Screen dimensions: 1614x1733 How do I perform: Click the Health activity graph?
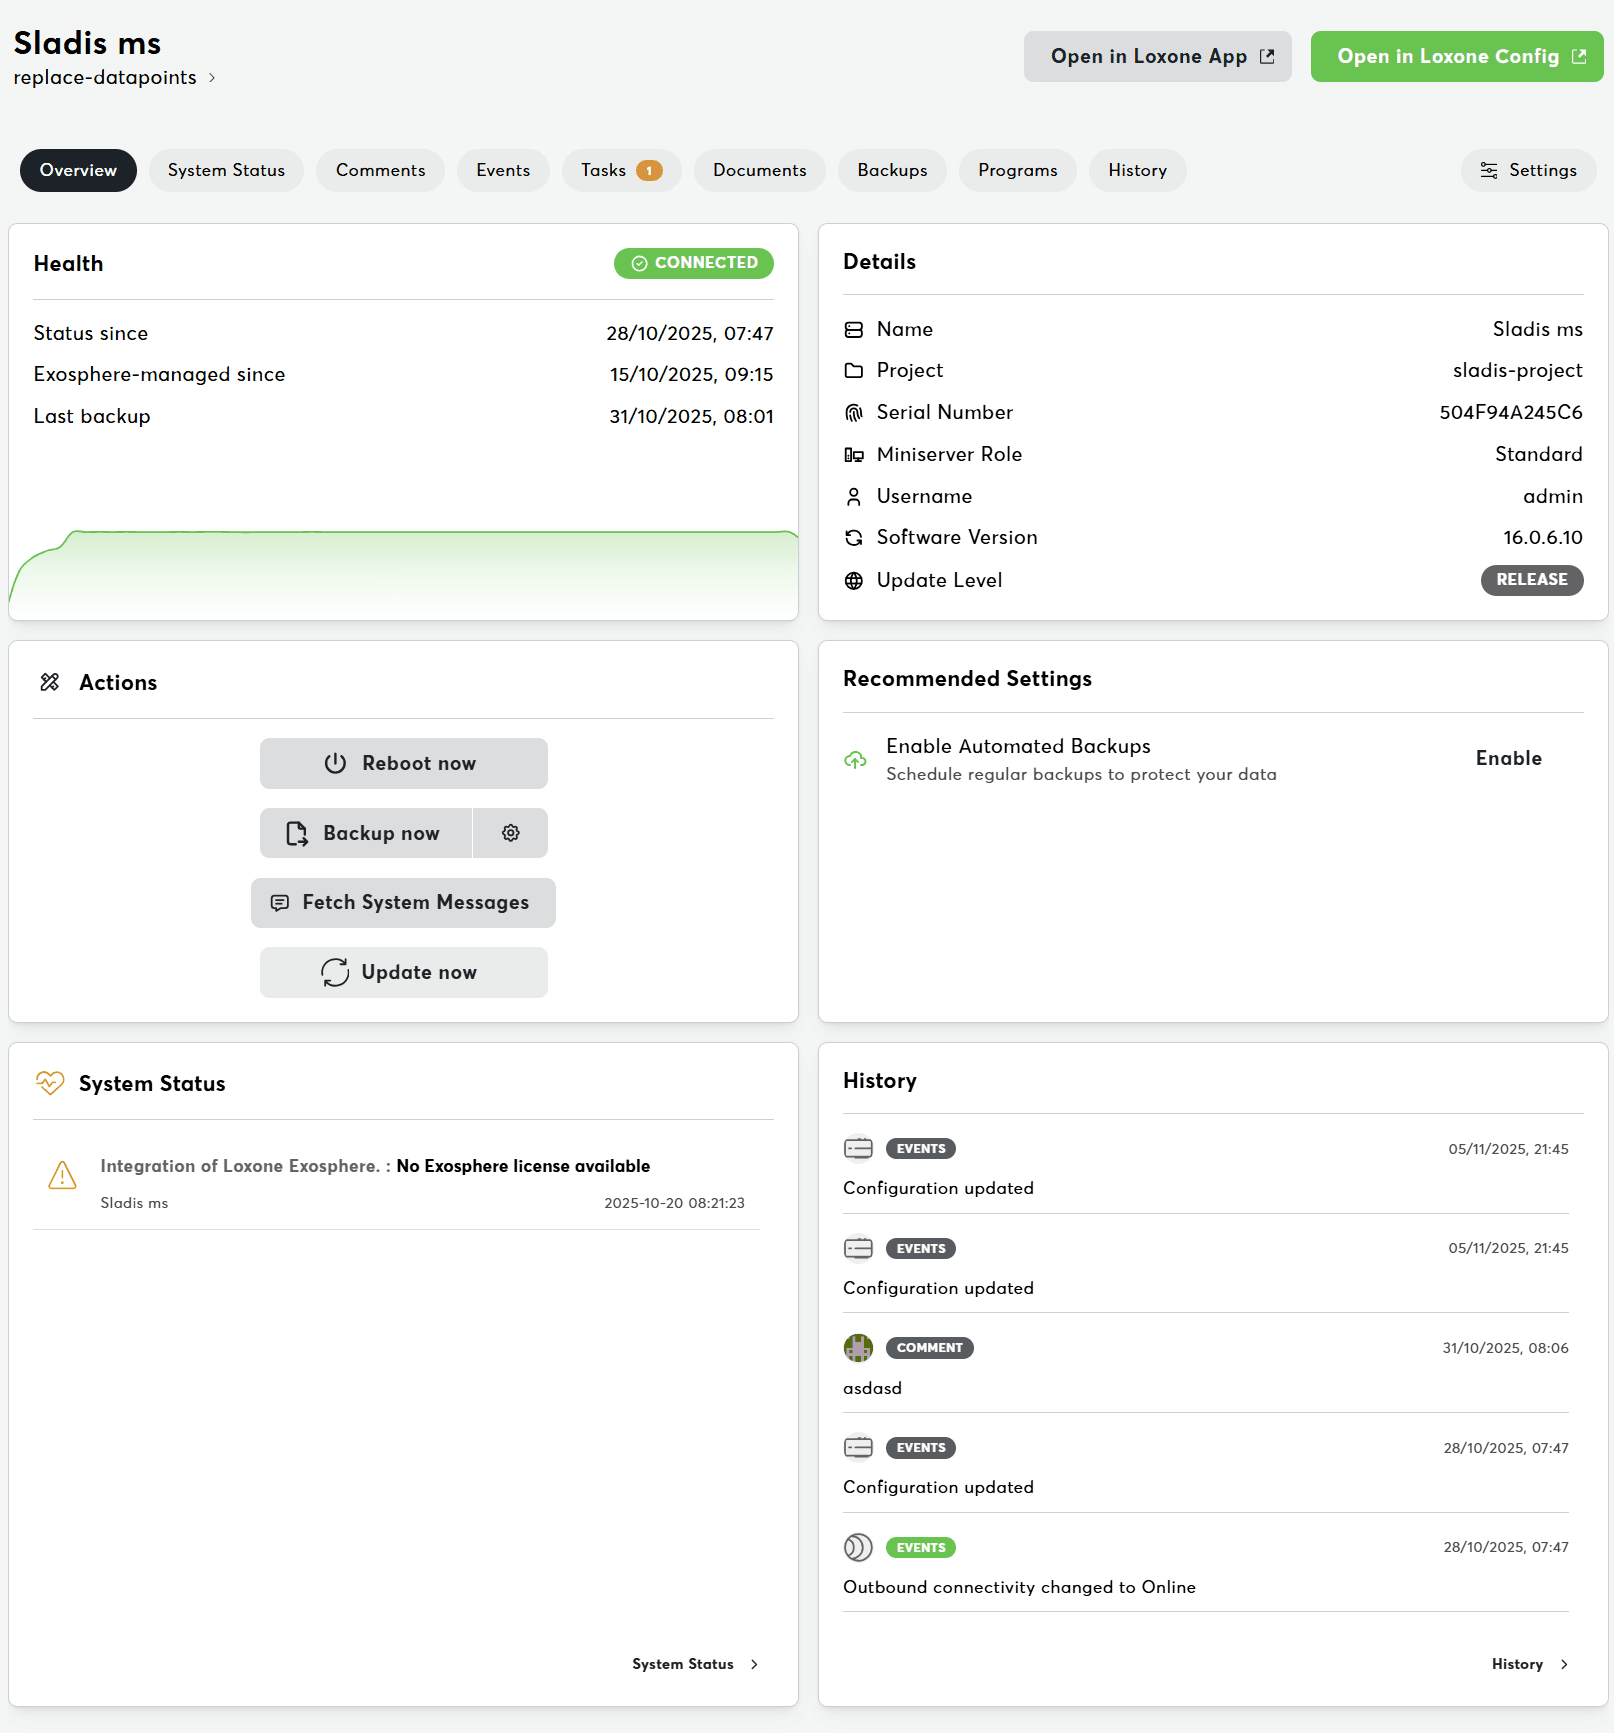pos(404,573)
